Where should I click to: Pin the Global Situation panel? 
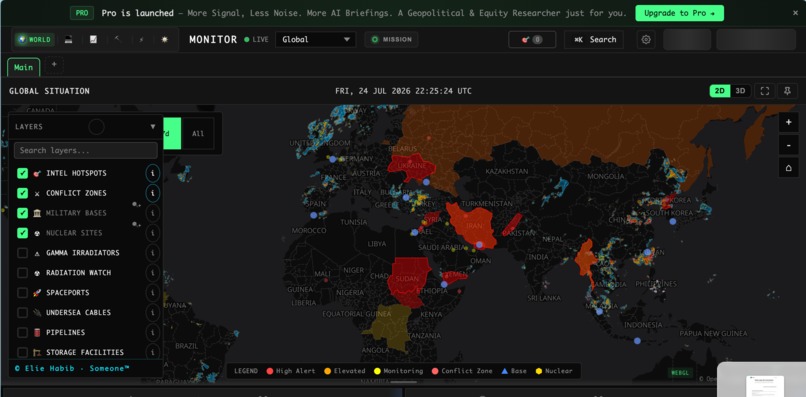787,91
